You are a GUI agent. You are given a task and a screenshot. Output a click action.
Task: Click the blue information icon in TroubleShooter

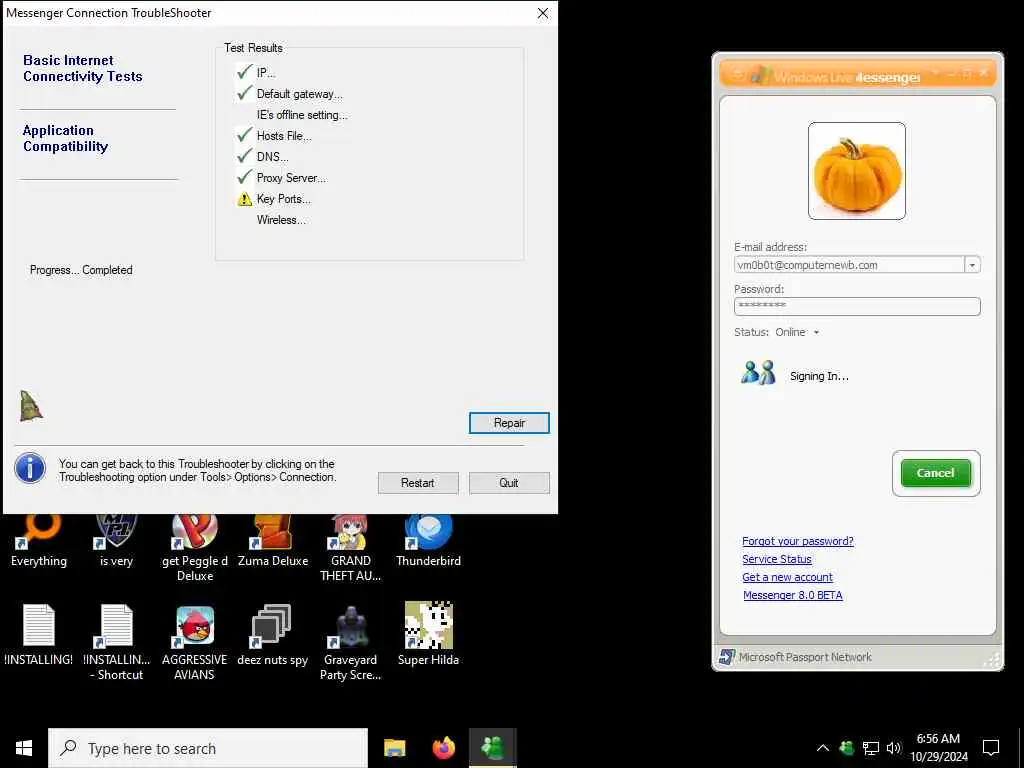[30, 468]
